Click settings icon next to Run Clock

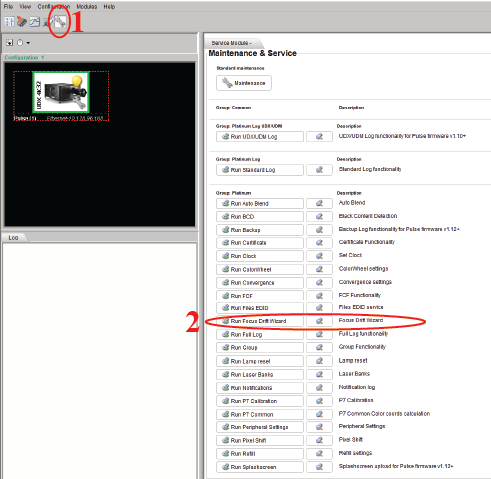coord(319,256)
